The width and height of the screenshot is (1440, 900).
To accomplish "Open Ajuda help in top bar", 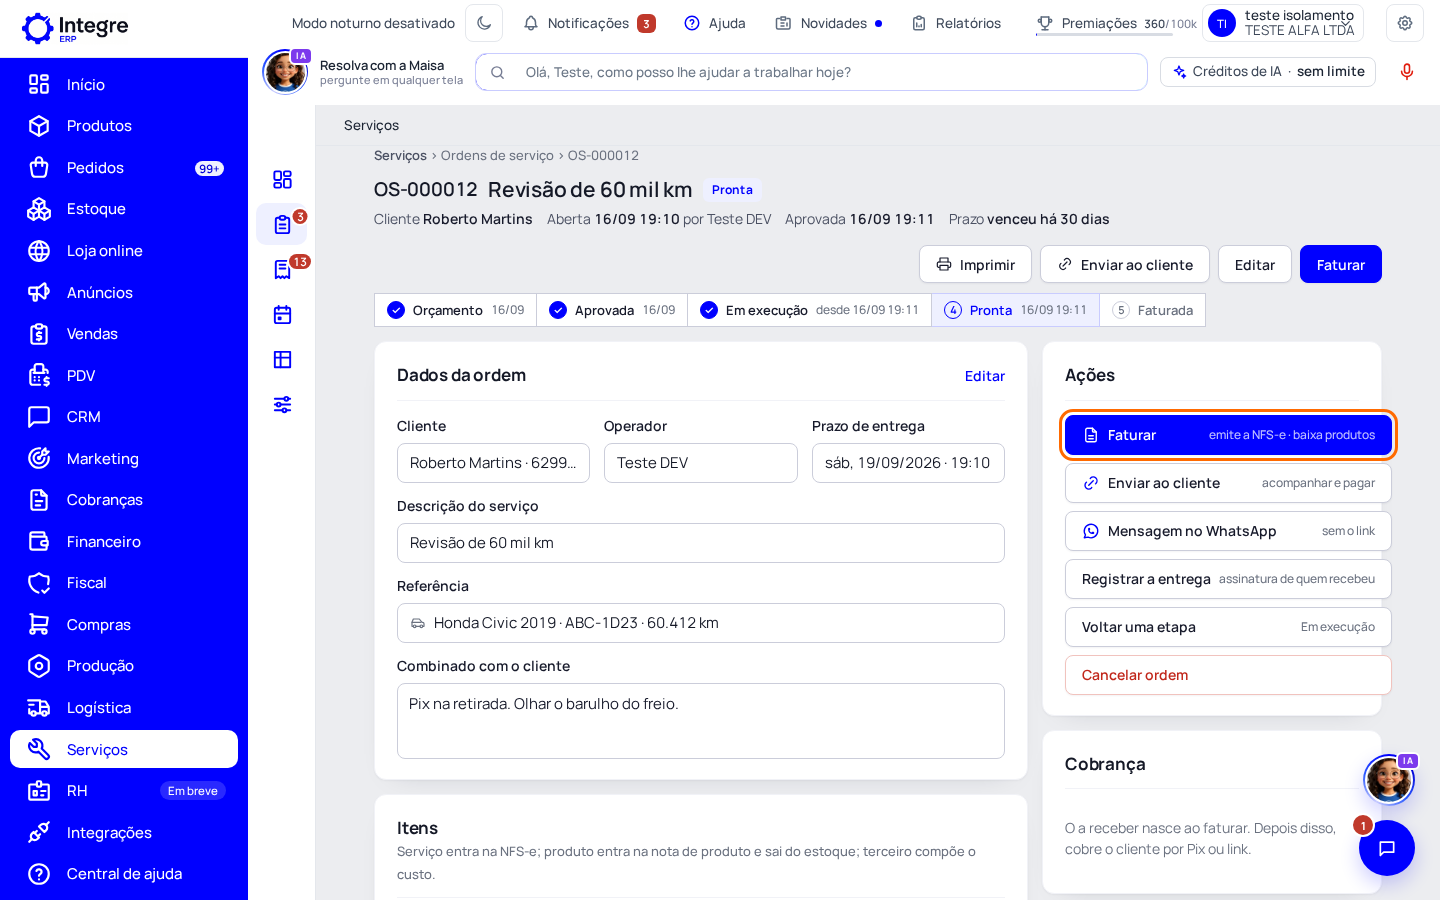I will 715,23.
